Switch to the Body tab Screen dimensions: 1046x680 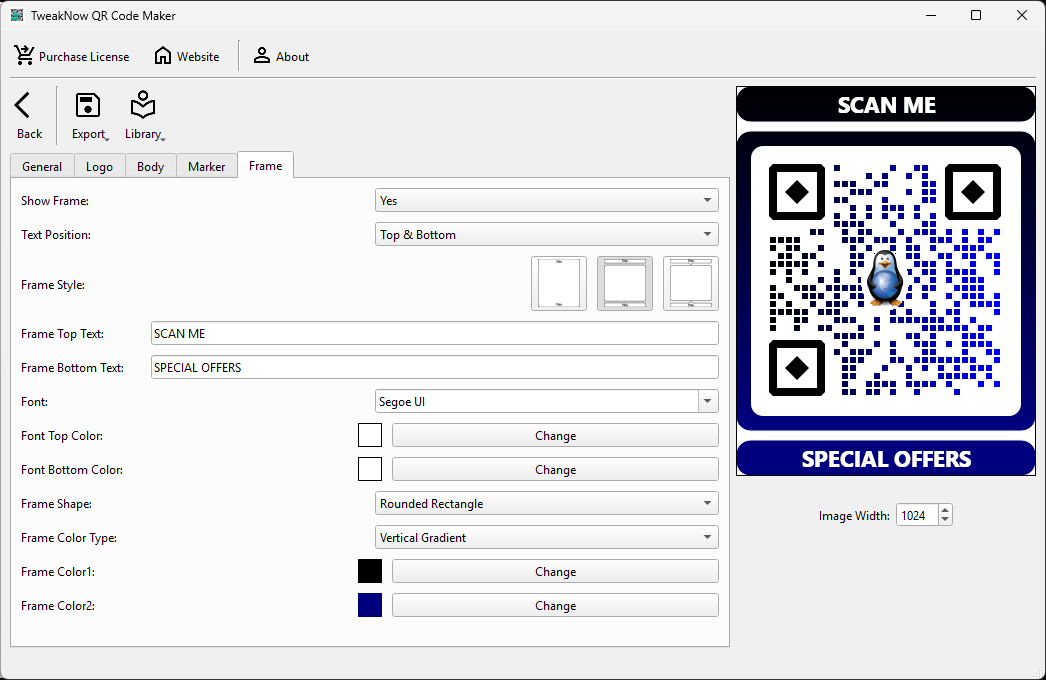pos(151,166)
